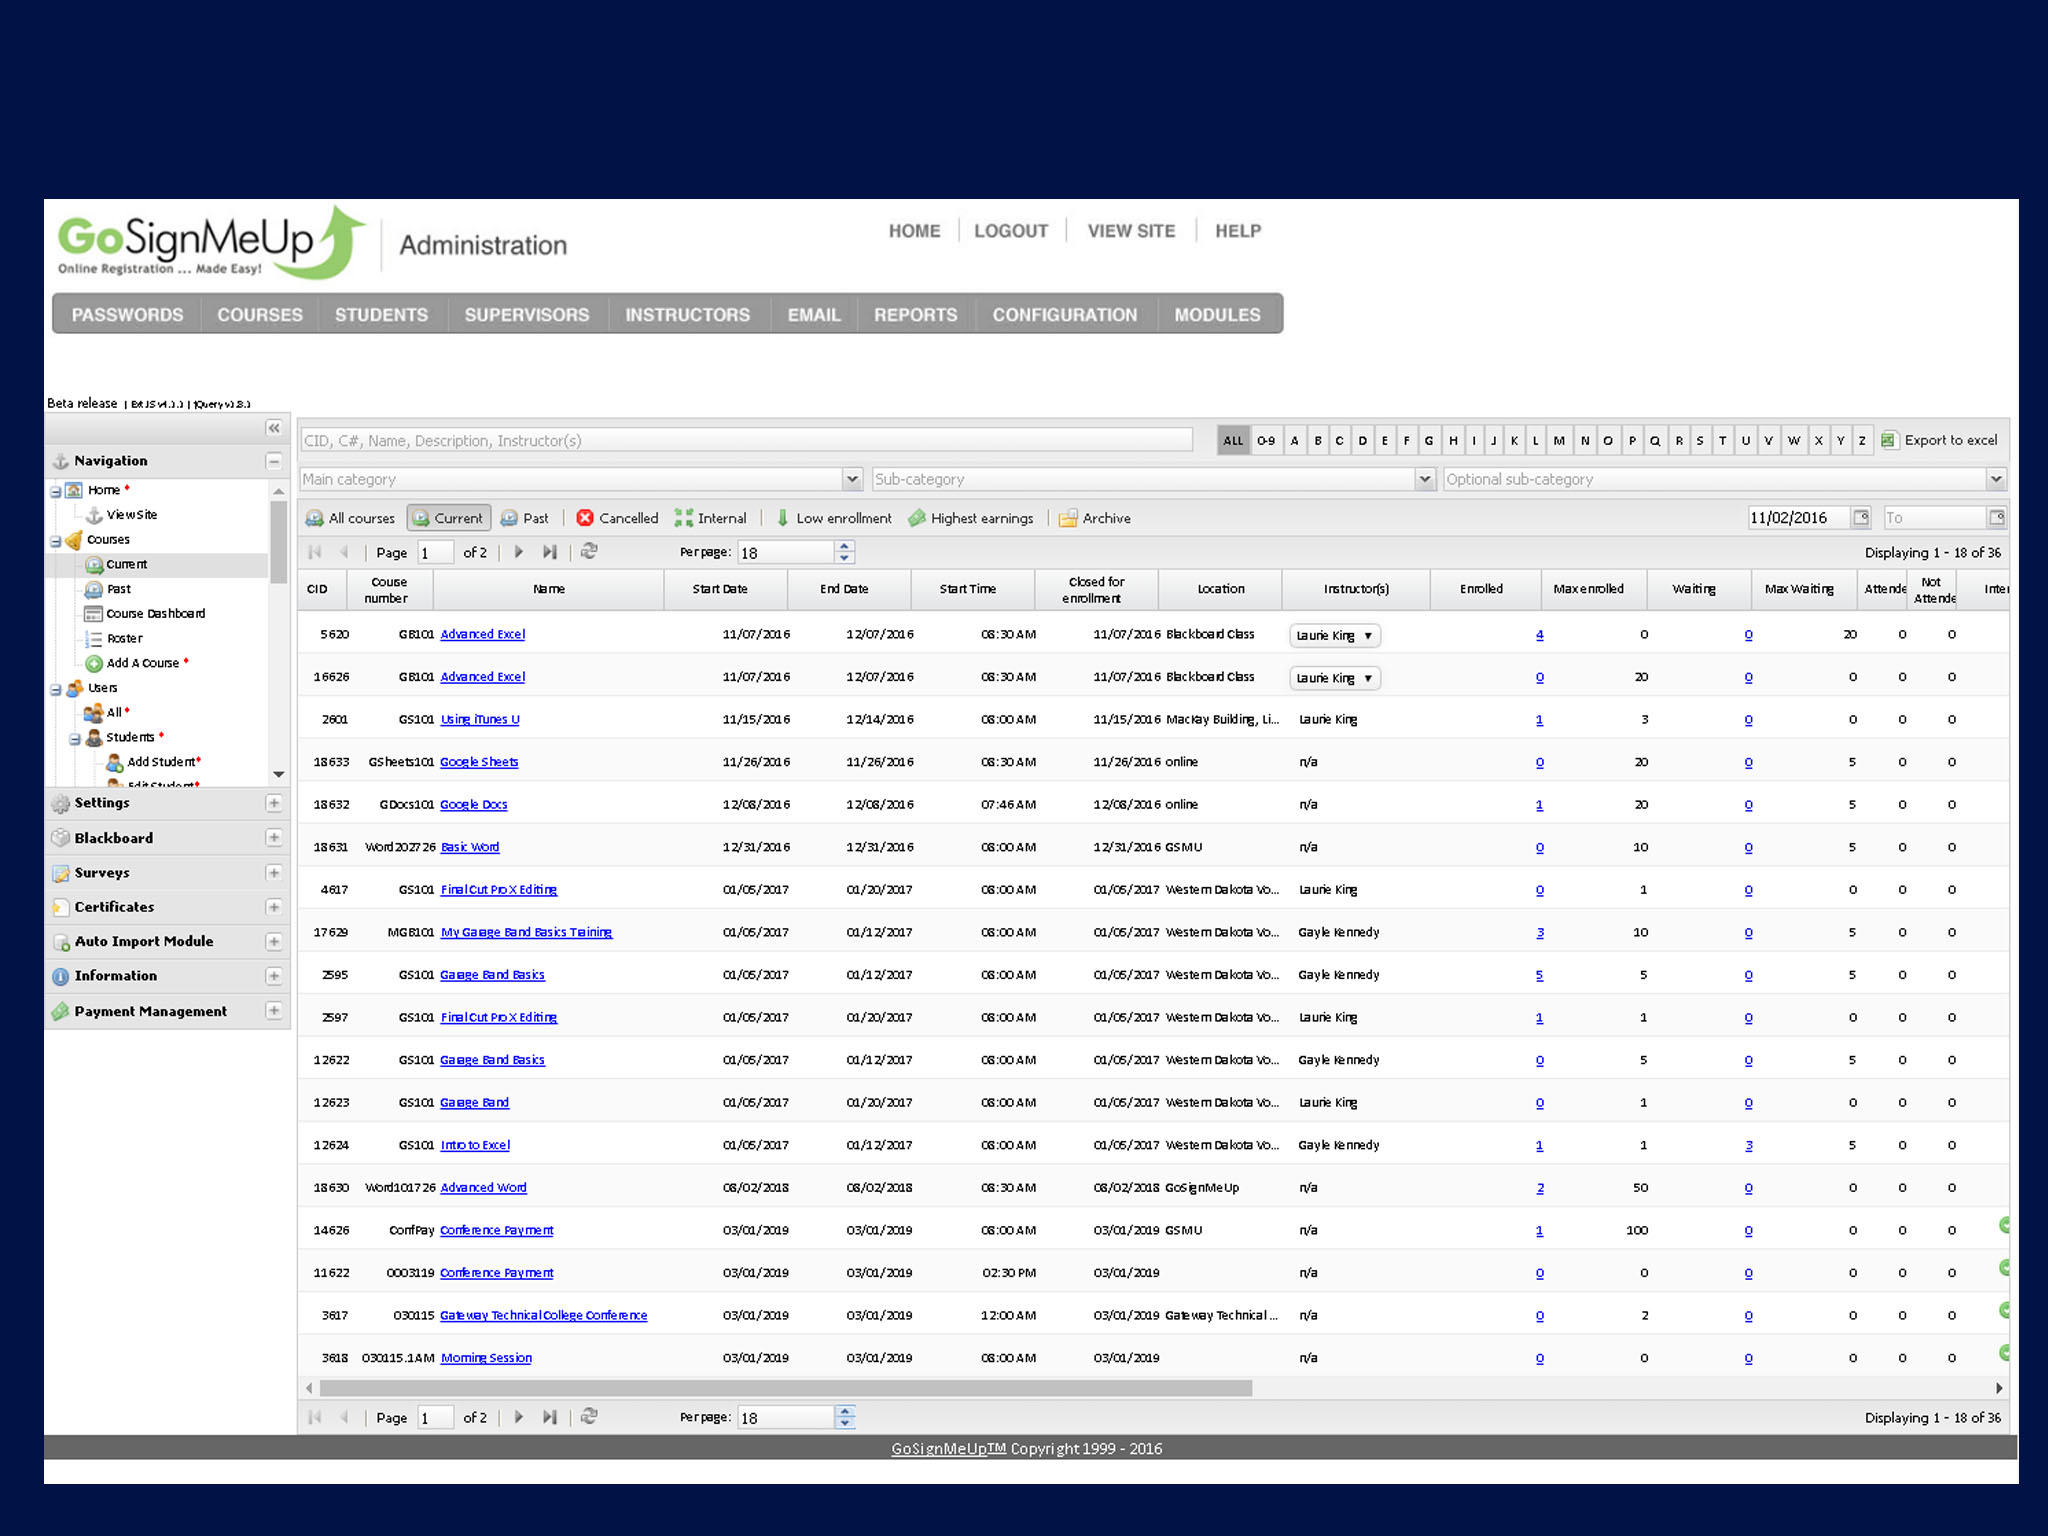The width and height of the screenshot is (2048, 1536).
Task: Collapse the left sidebar with the double-arrow icon
Action: (x=273, y=428)
